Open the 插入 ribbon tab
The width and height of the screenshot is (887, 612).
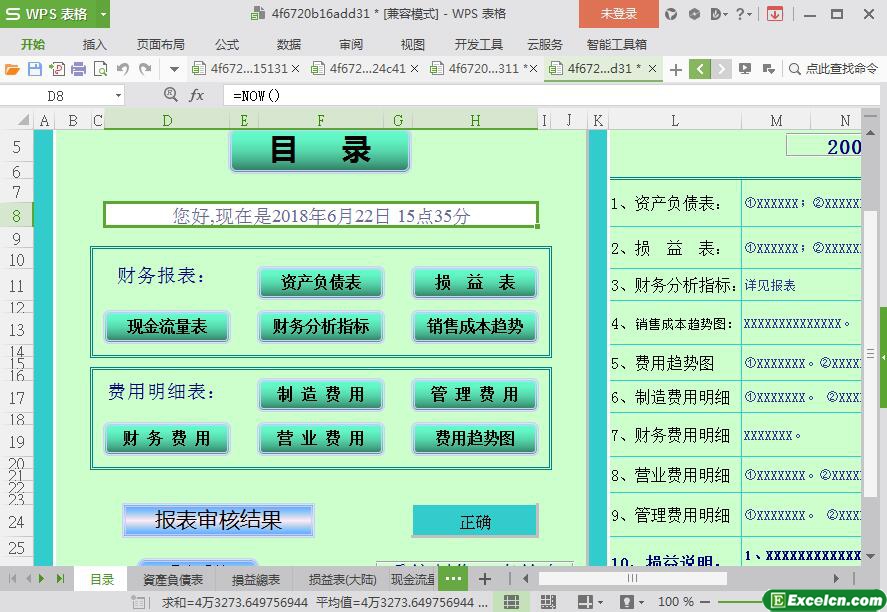94,44
